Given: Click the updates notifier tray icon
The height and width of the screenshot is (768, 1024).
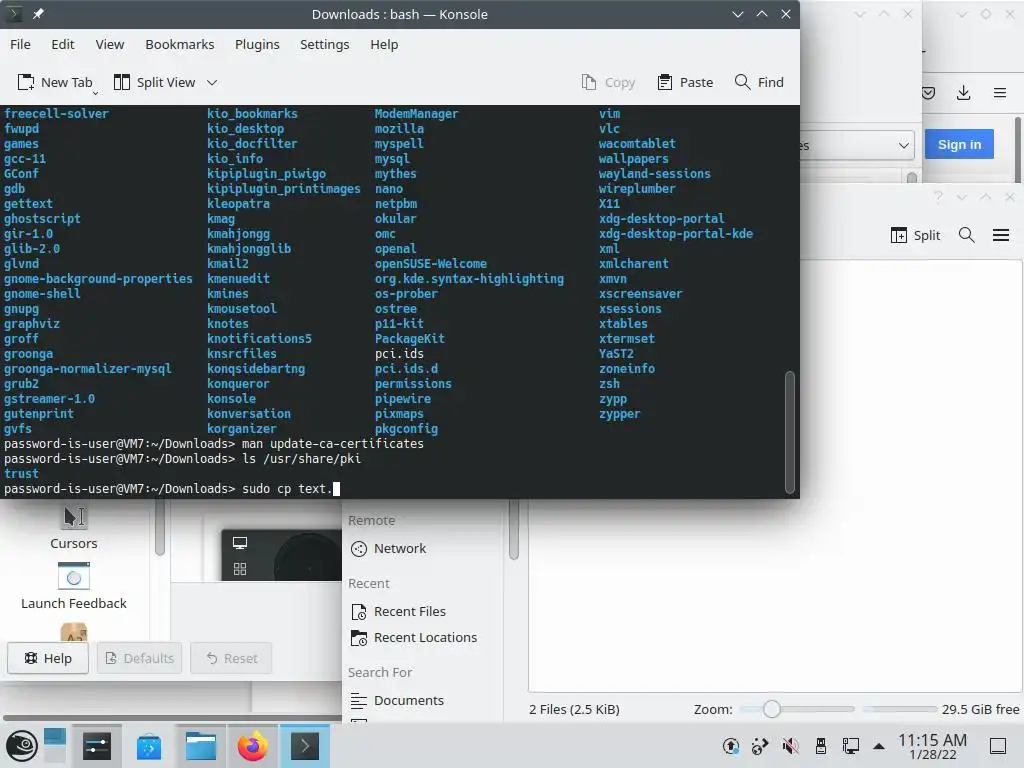Looking at the screenshot, I should [x=731, y=746].
